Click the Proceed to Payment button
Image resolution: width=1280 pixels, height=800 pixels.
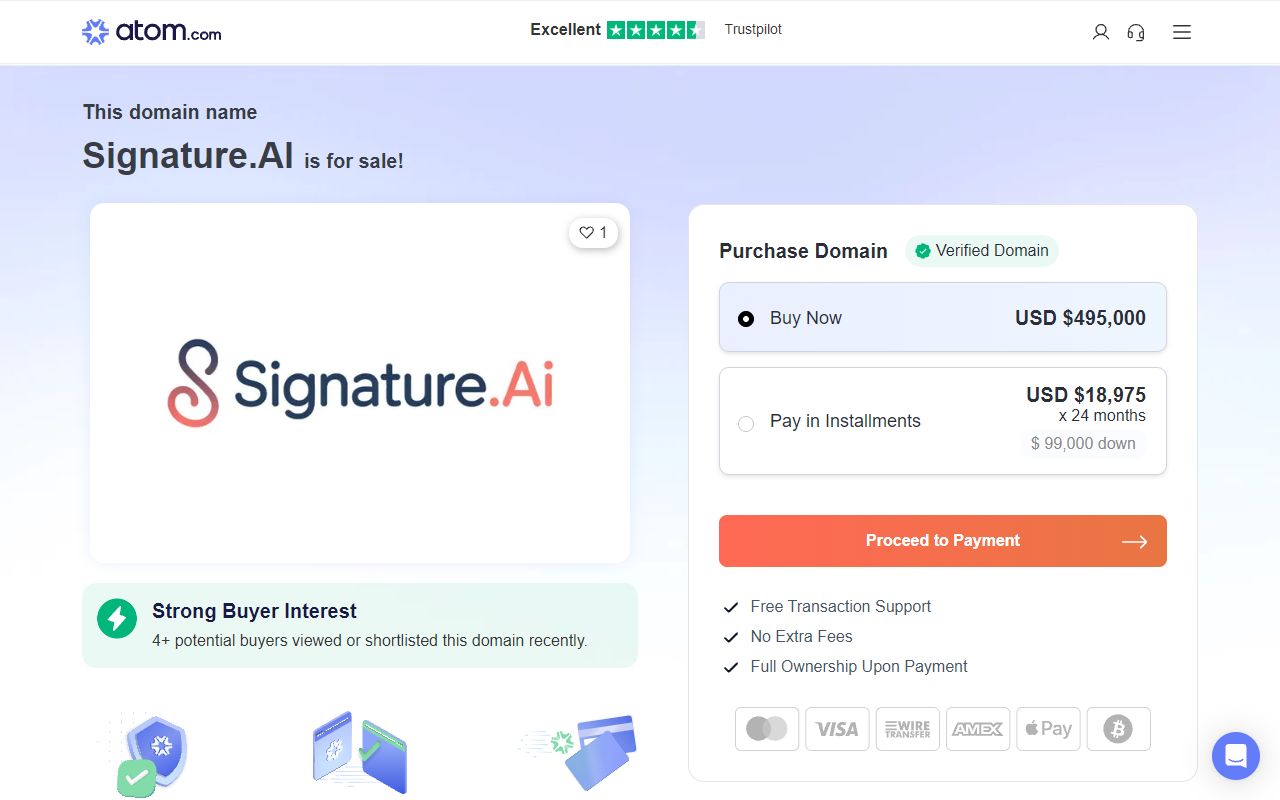point(942,541)
